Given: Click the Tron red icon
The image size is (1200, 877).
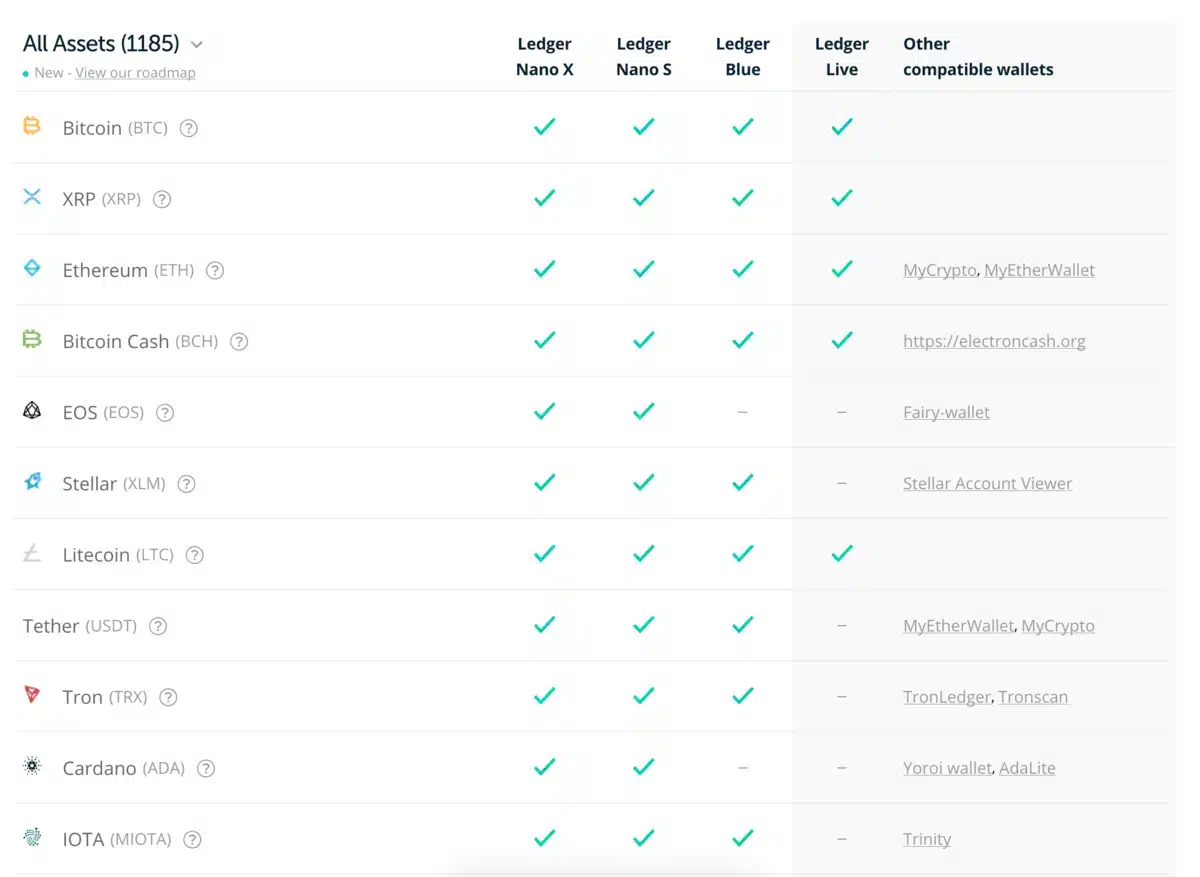Looking at the screenshot, I should [32, 695].
